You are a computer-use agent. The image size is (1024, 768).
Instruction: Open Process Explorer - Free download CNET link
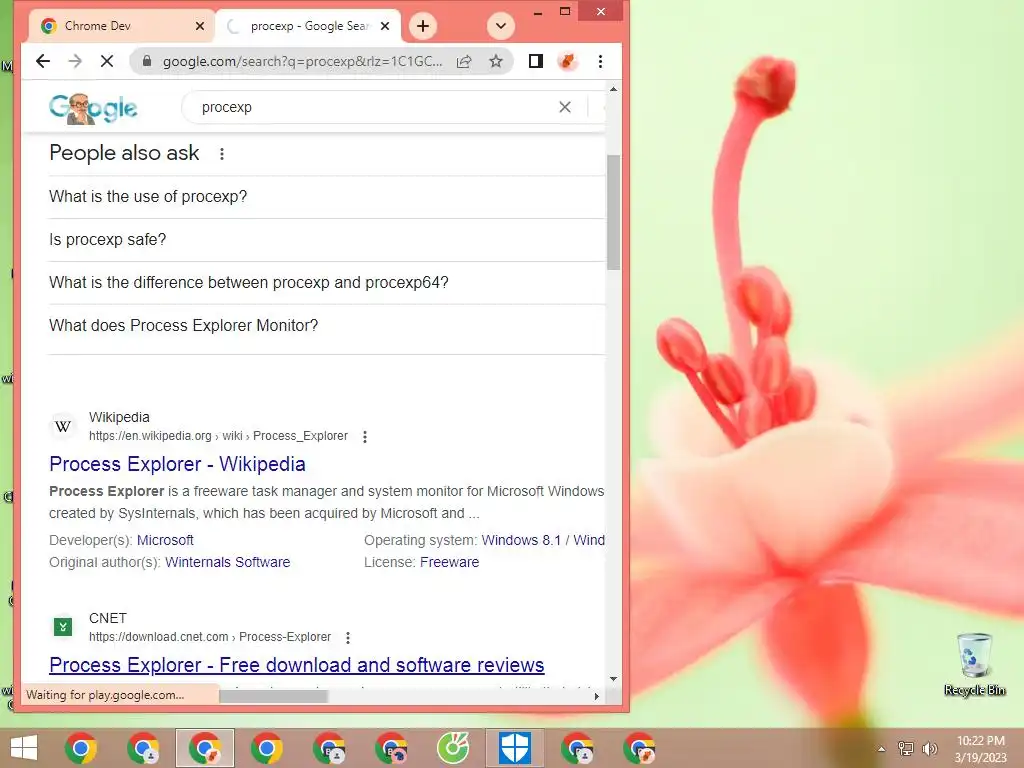(296, 665)
